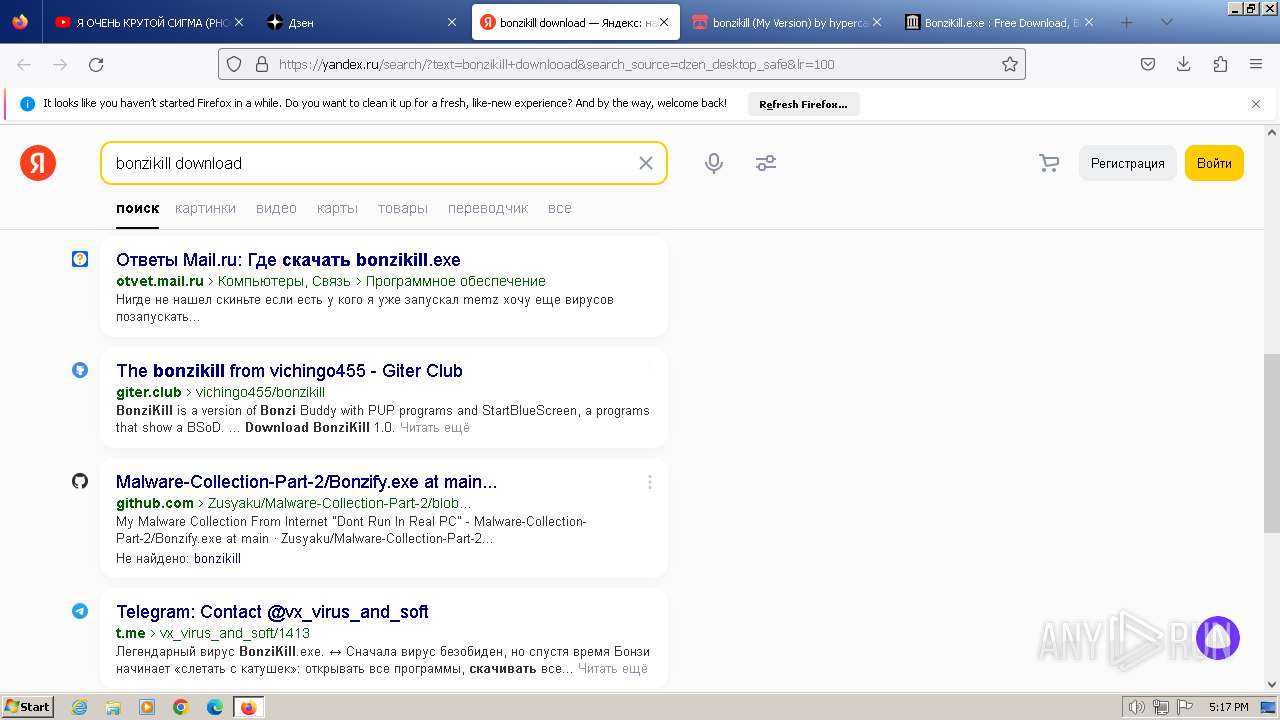
Task: Open the Windows Start button
Action: (x=27, y=707)
